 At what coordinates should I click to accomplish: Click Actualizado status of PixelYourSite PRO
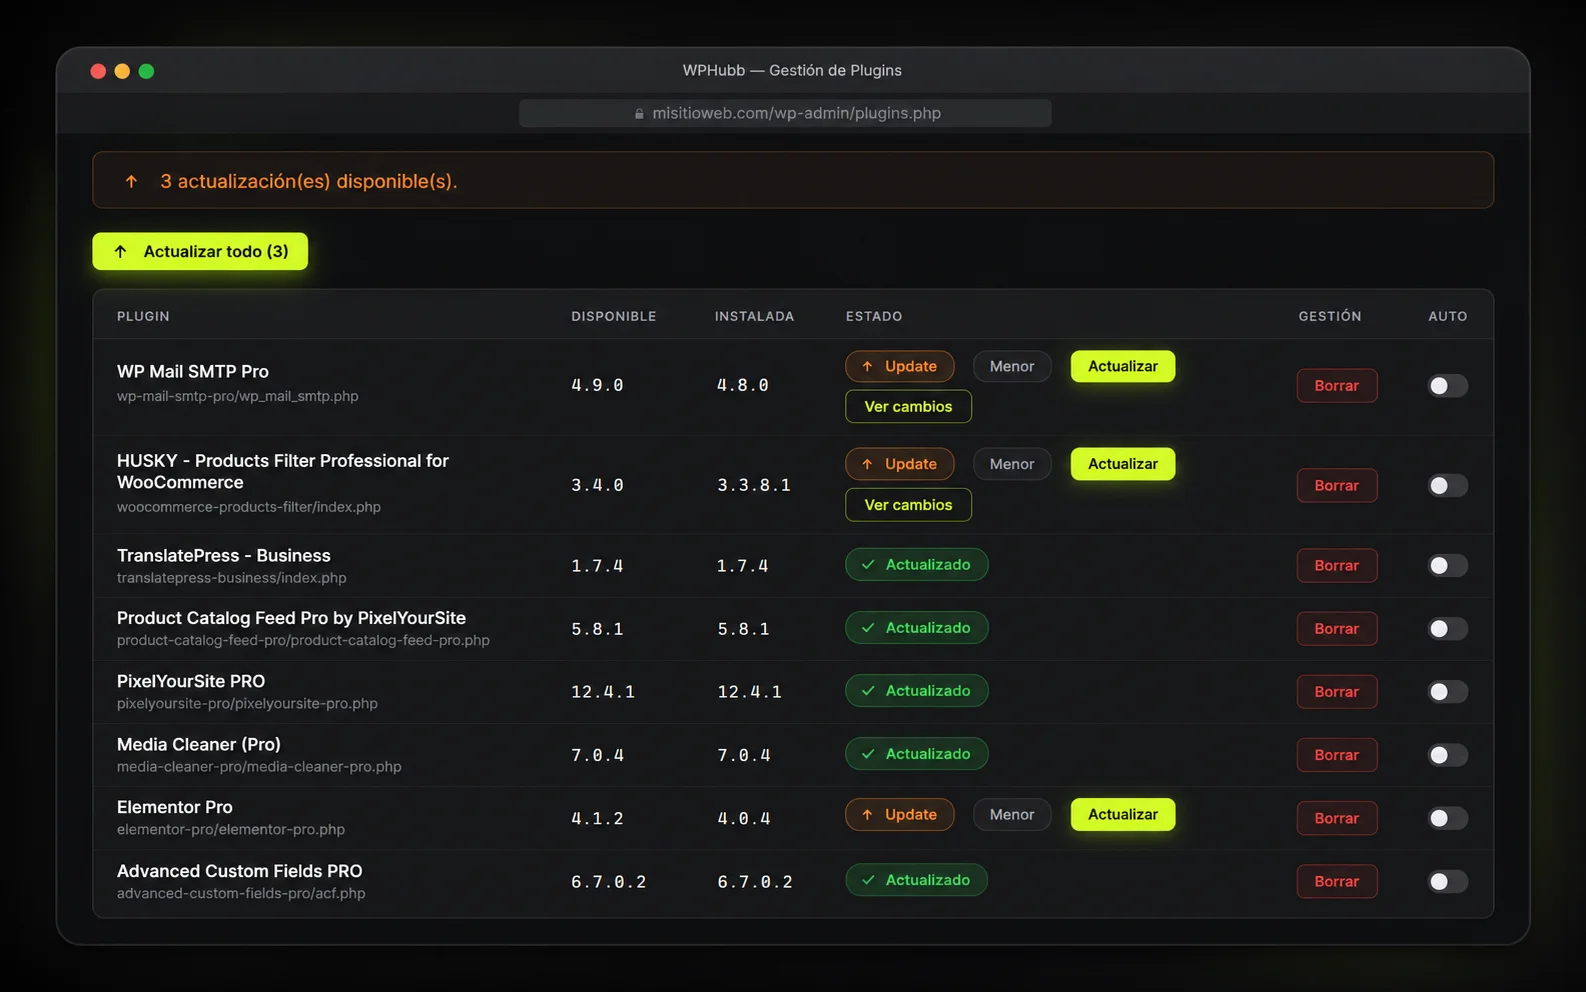point(917,691)
